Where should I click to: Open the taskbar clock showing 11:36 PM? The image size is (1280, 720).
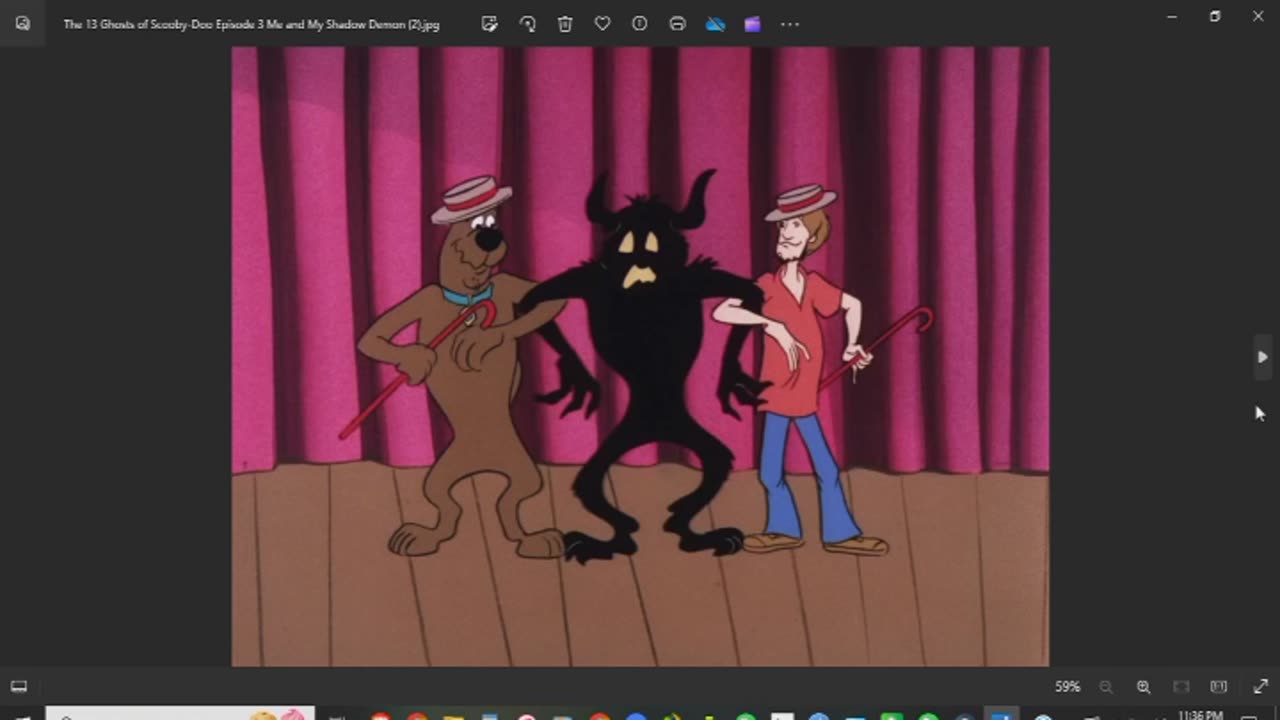[x=1200, y=715]
